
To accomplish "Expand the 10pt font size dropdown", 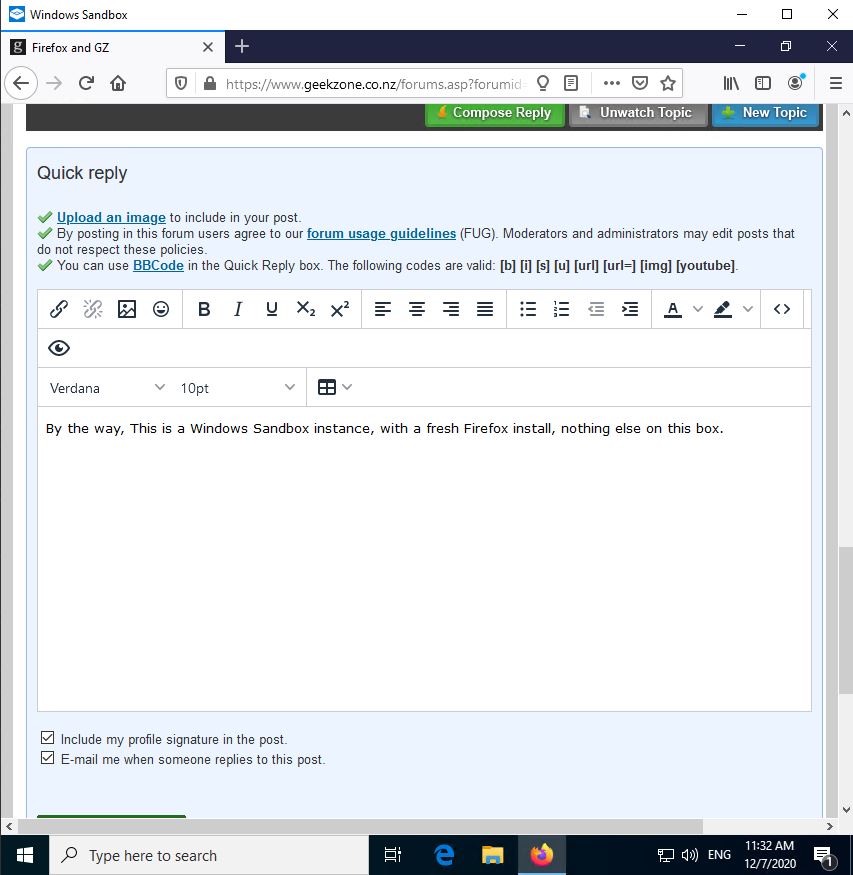I will click(x=238, y=388).
